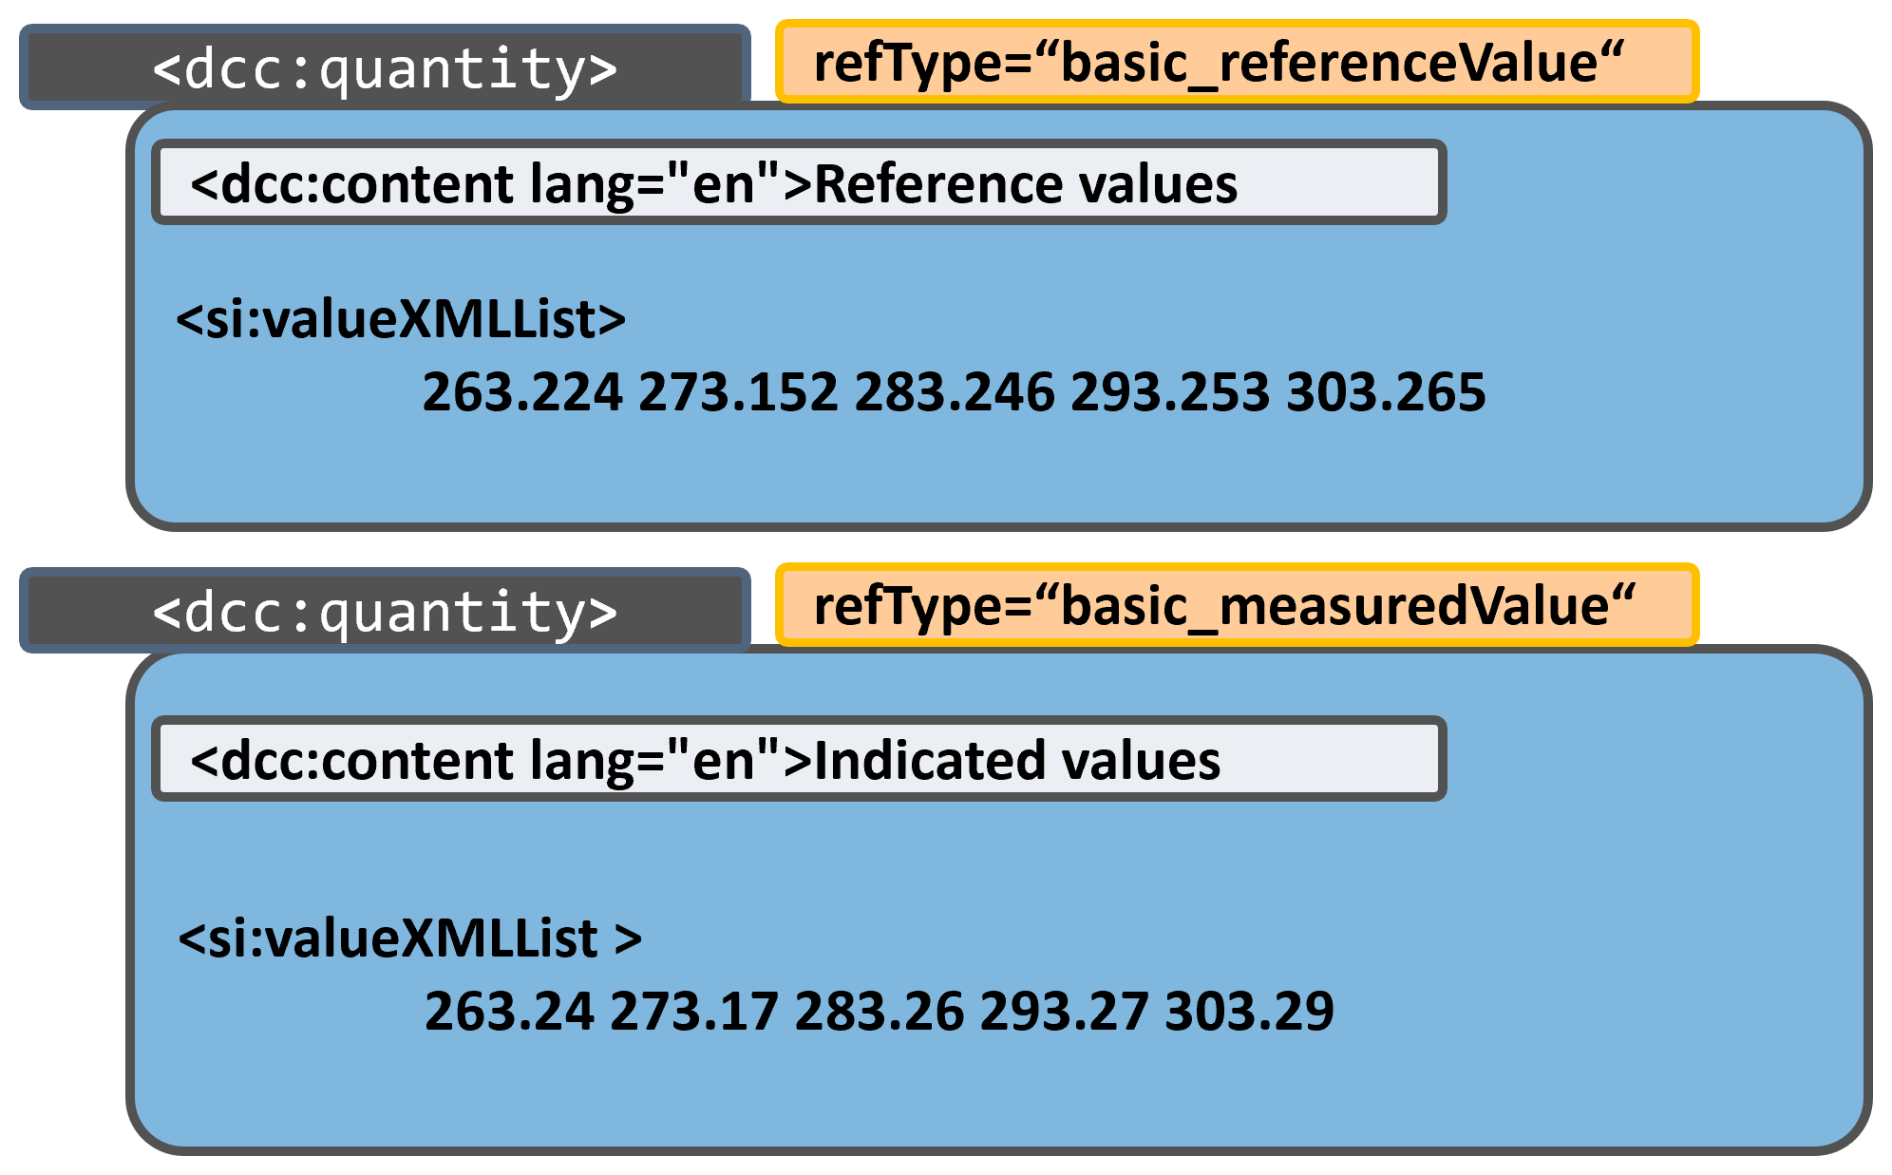1892x1175 pixels.
Task: Select the reference value 273.152
Action: click(738, 392)
